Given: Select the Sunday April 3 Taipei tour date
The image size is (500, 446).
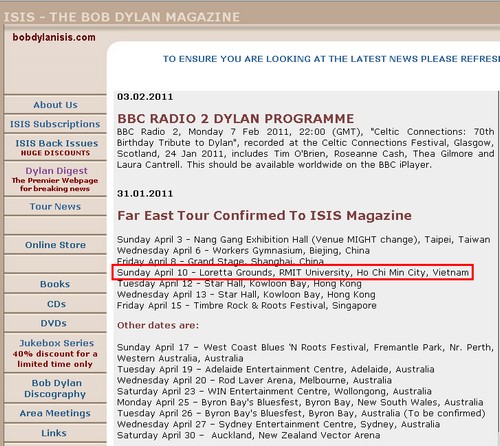Looking at the screenshot, I should point(304,240).
